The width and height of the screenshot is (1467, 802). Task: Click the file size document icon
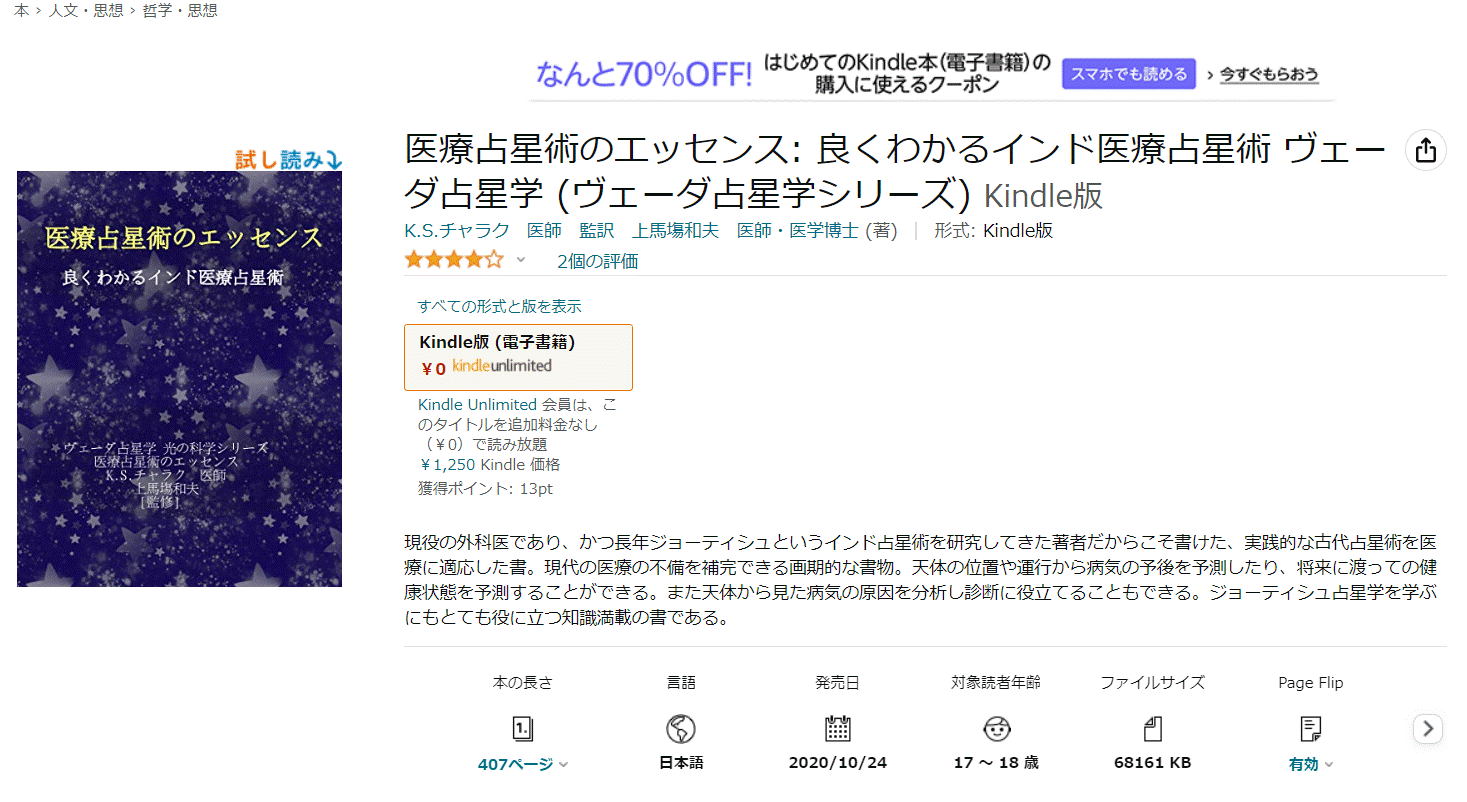tap(1152, 728)
